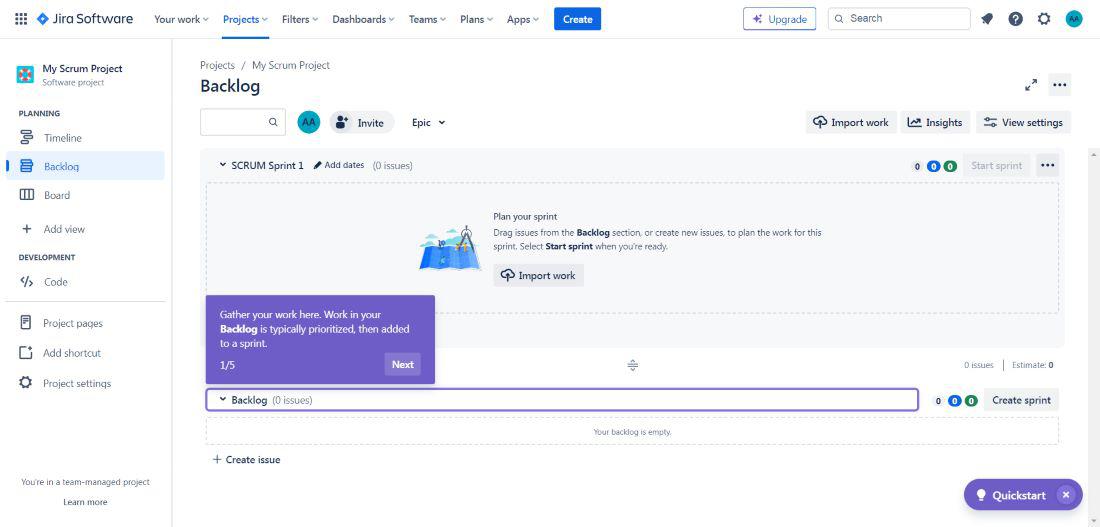Open the help question mark icon
Image resolution: width=1100 pixels, height=527 pixels.
(1015, 19)
